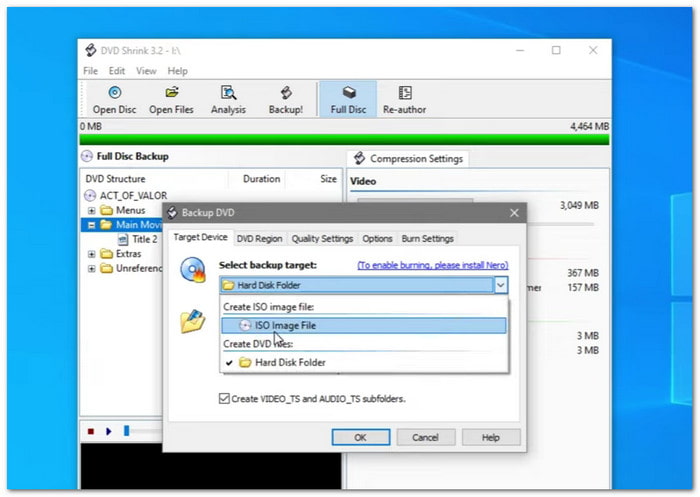
Task: Switch to Full Disc mode
Action: click(x=348, y=100)
